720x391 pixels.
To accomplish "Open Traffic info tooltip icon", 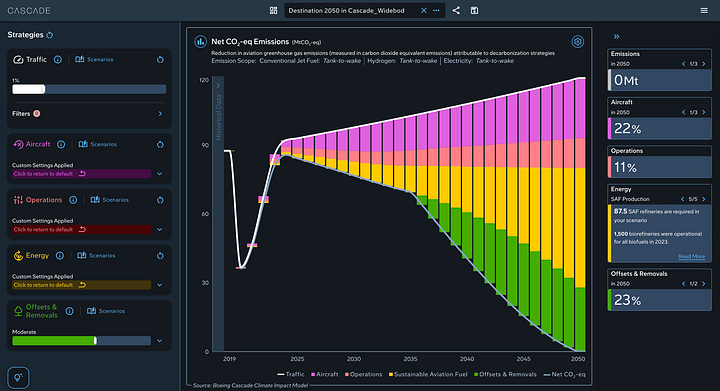I will pyautogui.click(x=58, y=59).
